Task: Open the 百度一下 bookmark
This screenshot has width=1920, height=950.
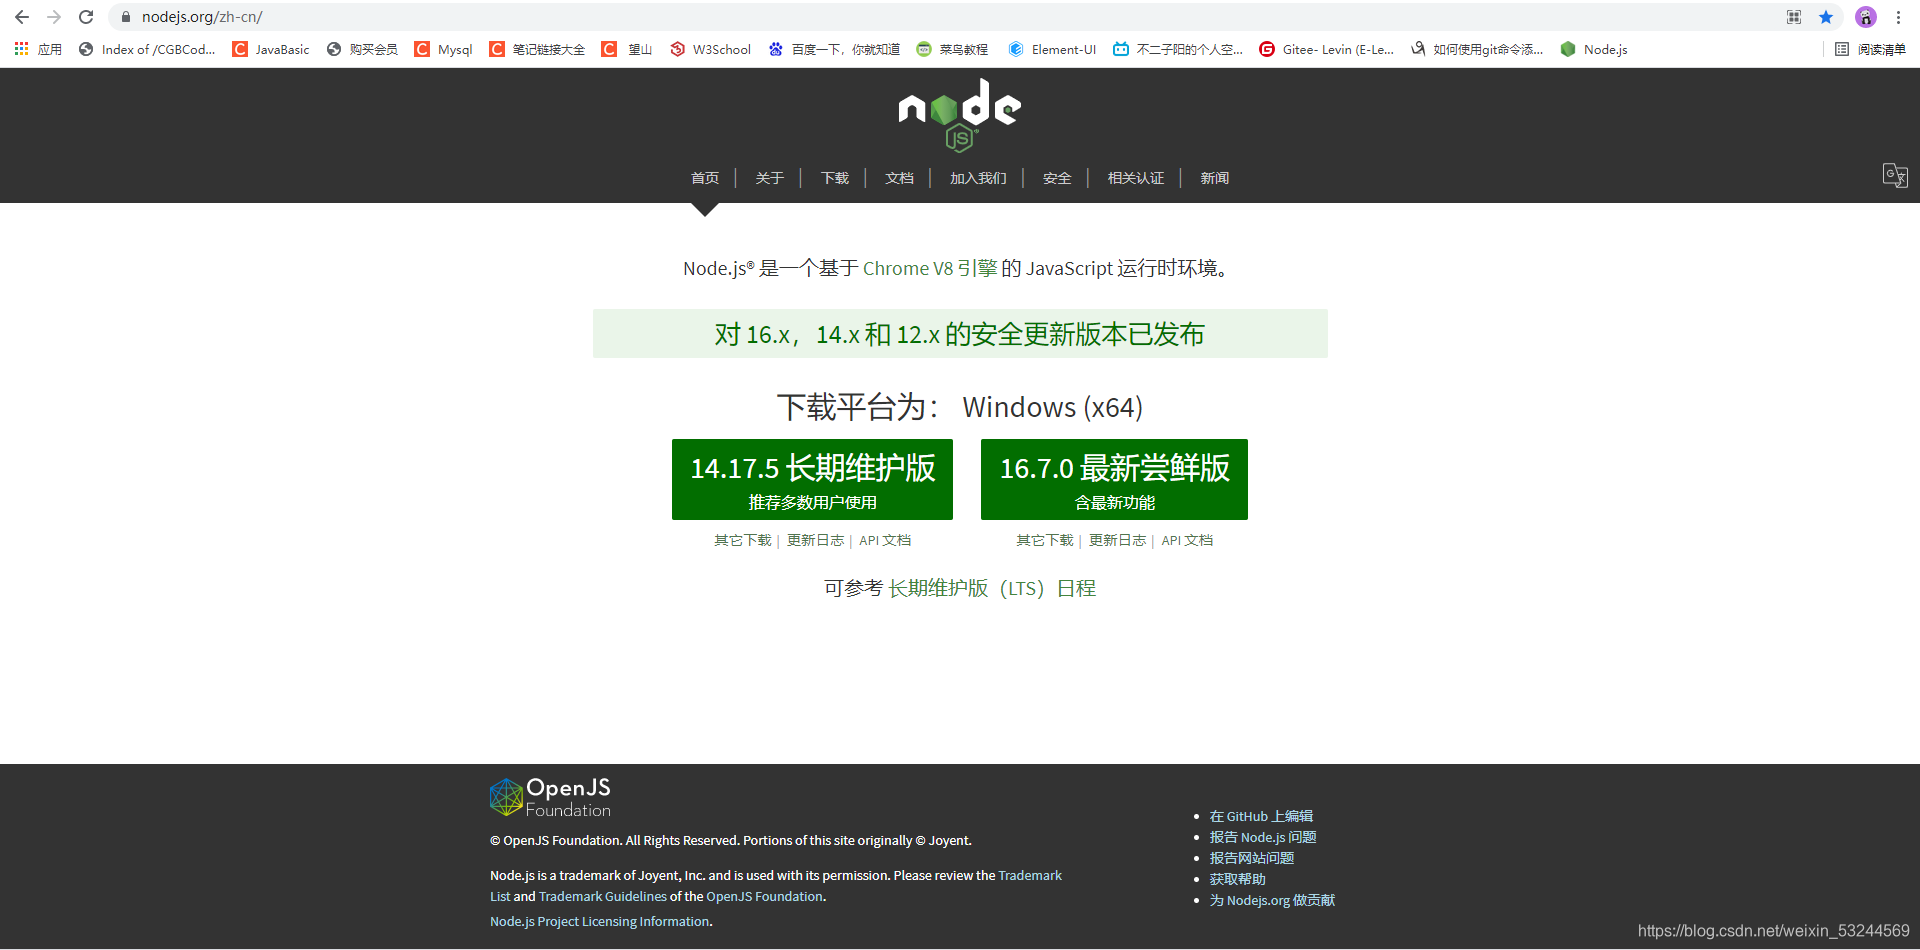Action: pos(834,49)
